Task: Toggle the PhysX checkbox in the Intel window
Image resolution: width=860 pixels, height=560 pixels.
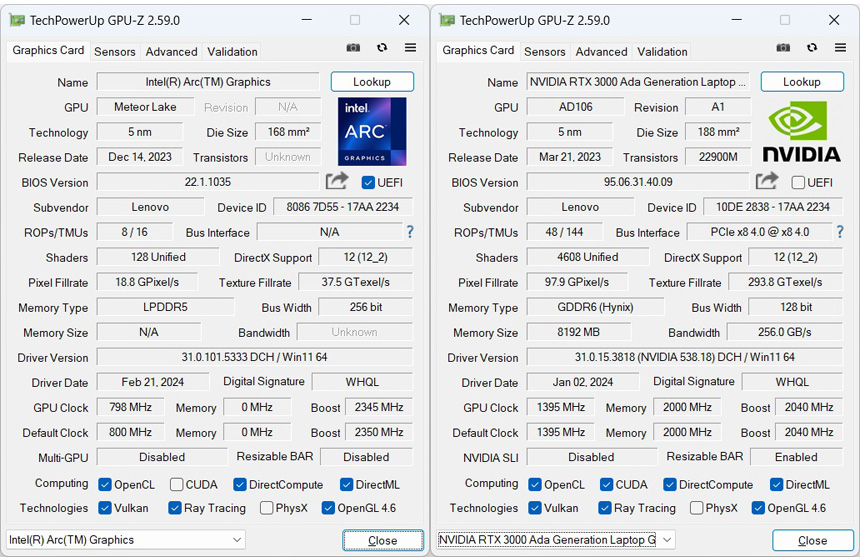Action: [267, 508]
